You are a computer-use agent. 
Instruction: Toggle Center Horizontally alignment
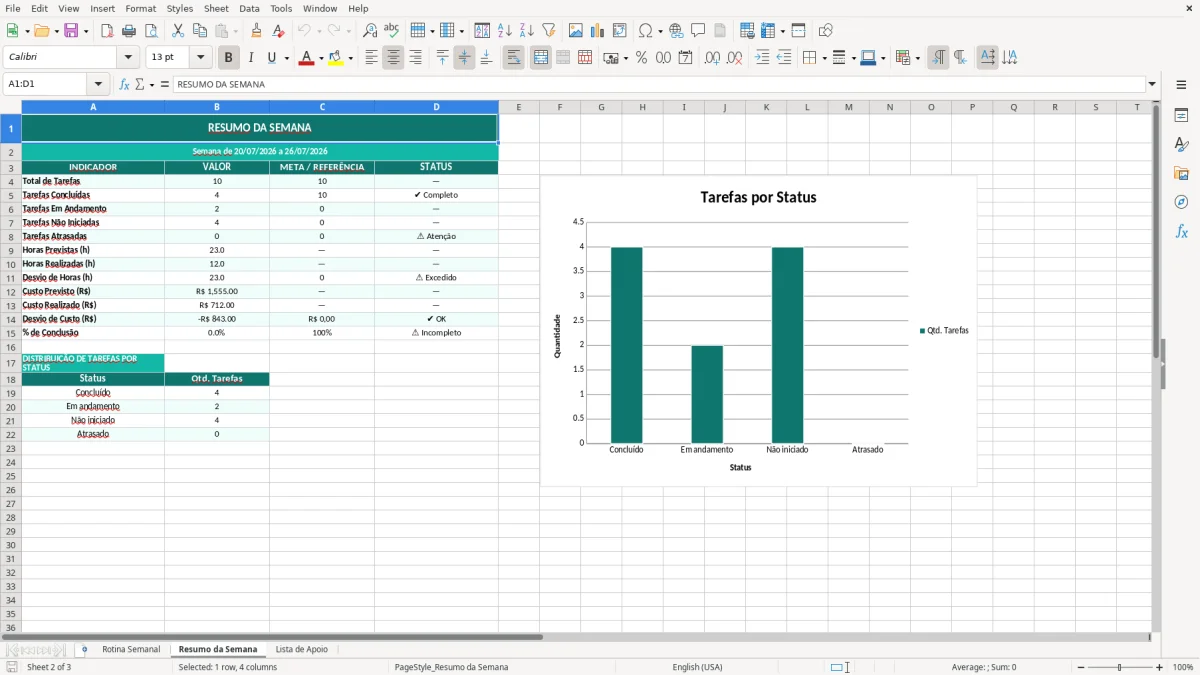393,58
